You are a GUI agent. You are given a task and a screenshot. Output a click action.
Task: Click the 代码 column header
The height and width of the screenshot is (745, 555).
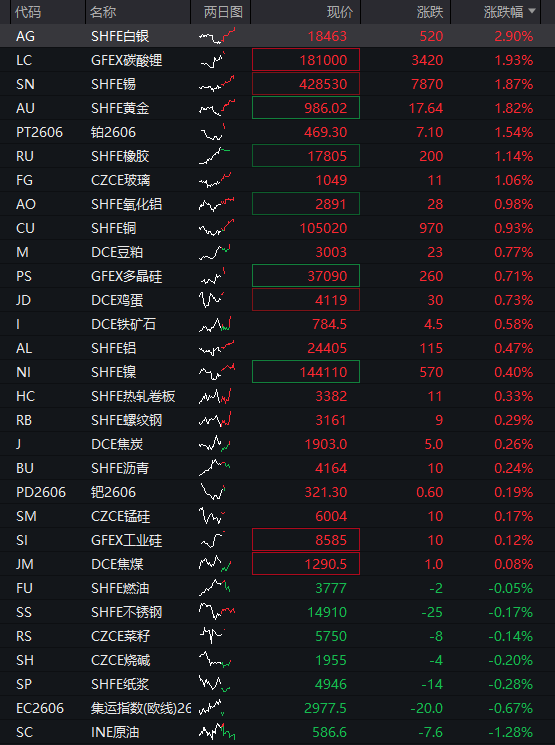(28, 12)
